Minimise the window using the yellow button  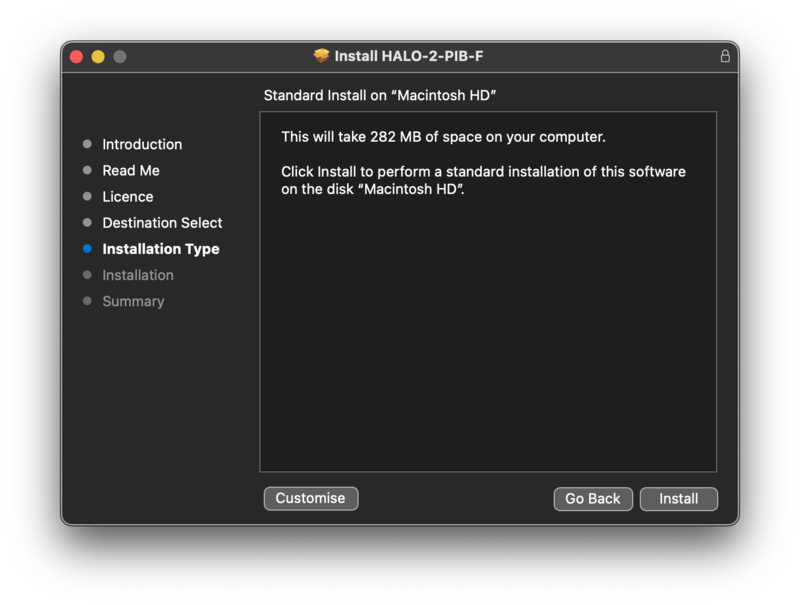pyautogui.click(x=98, y=57)
